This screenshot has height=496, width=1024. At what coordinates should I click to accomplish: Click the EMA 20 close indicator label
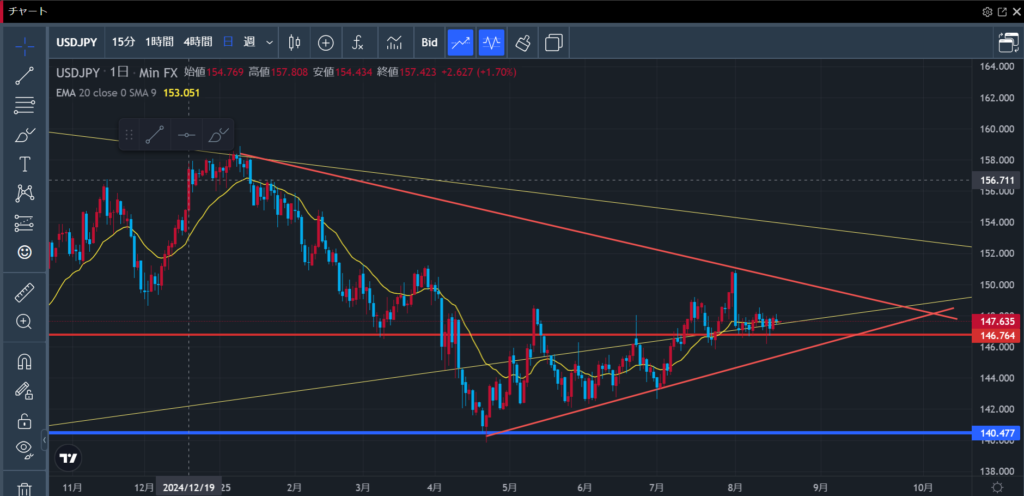106,93
